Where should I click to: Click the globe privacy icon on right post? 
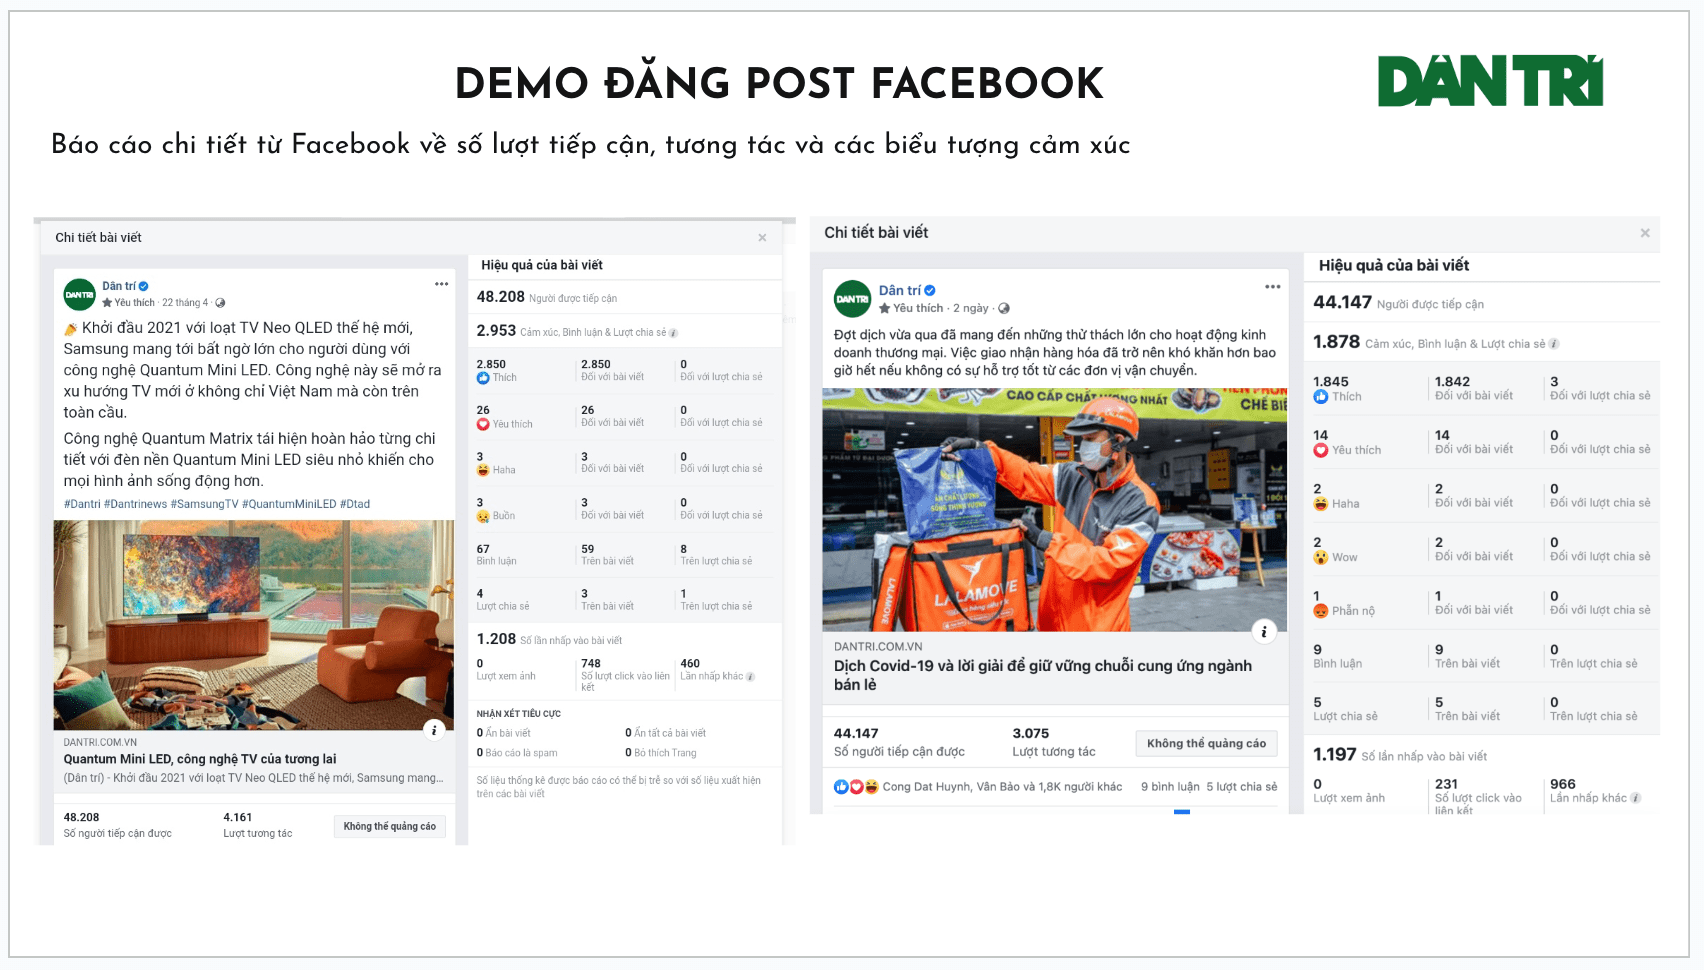pyautogui.click(x=1004, y=308)
